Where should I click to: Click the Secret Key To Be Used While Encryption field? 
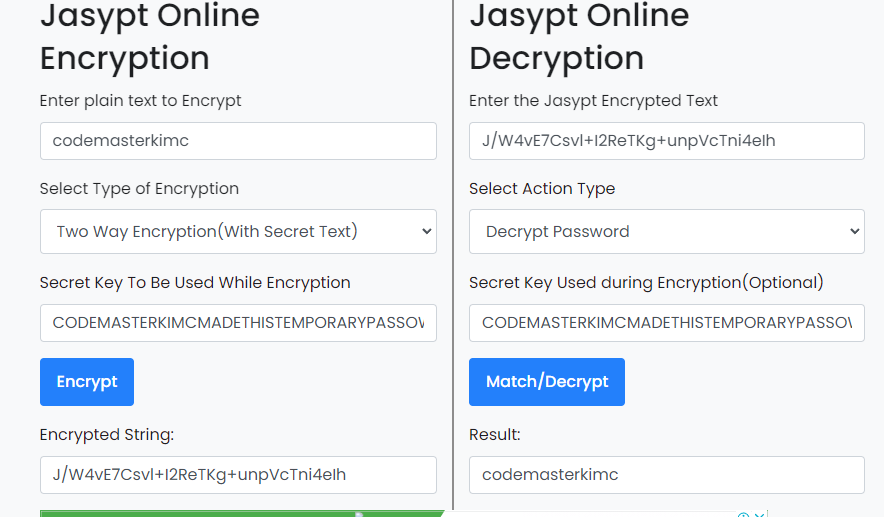click(238, 323)
